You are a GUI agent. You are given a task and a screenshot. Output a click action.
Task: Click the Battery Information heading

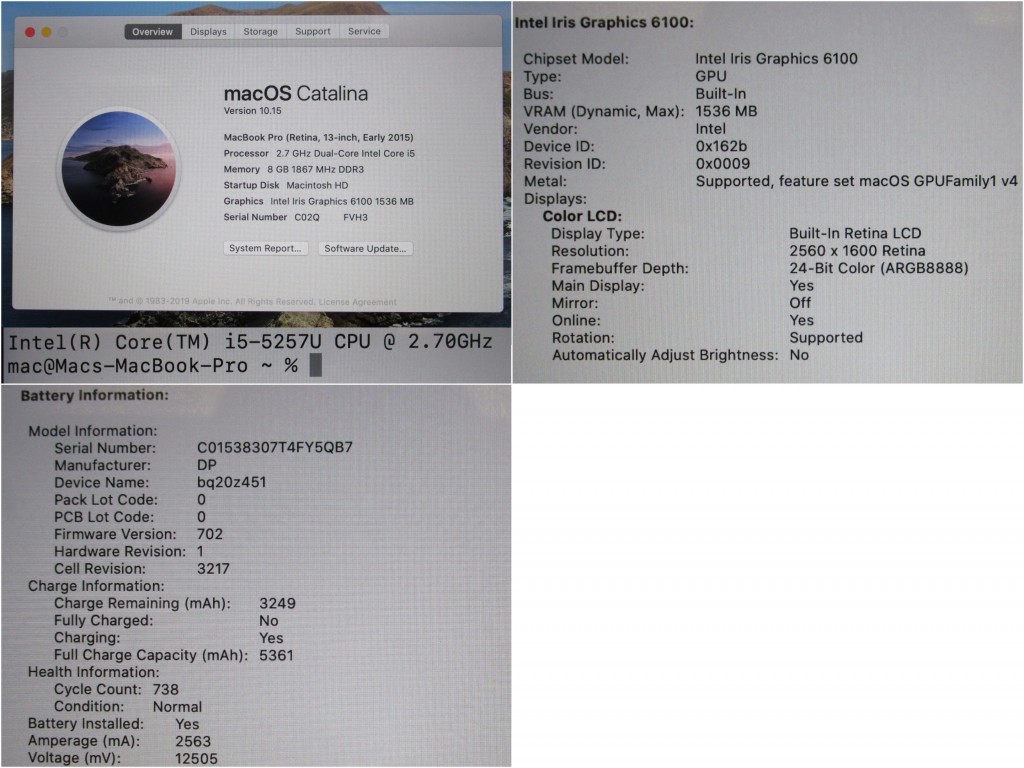(95, 395)
